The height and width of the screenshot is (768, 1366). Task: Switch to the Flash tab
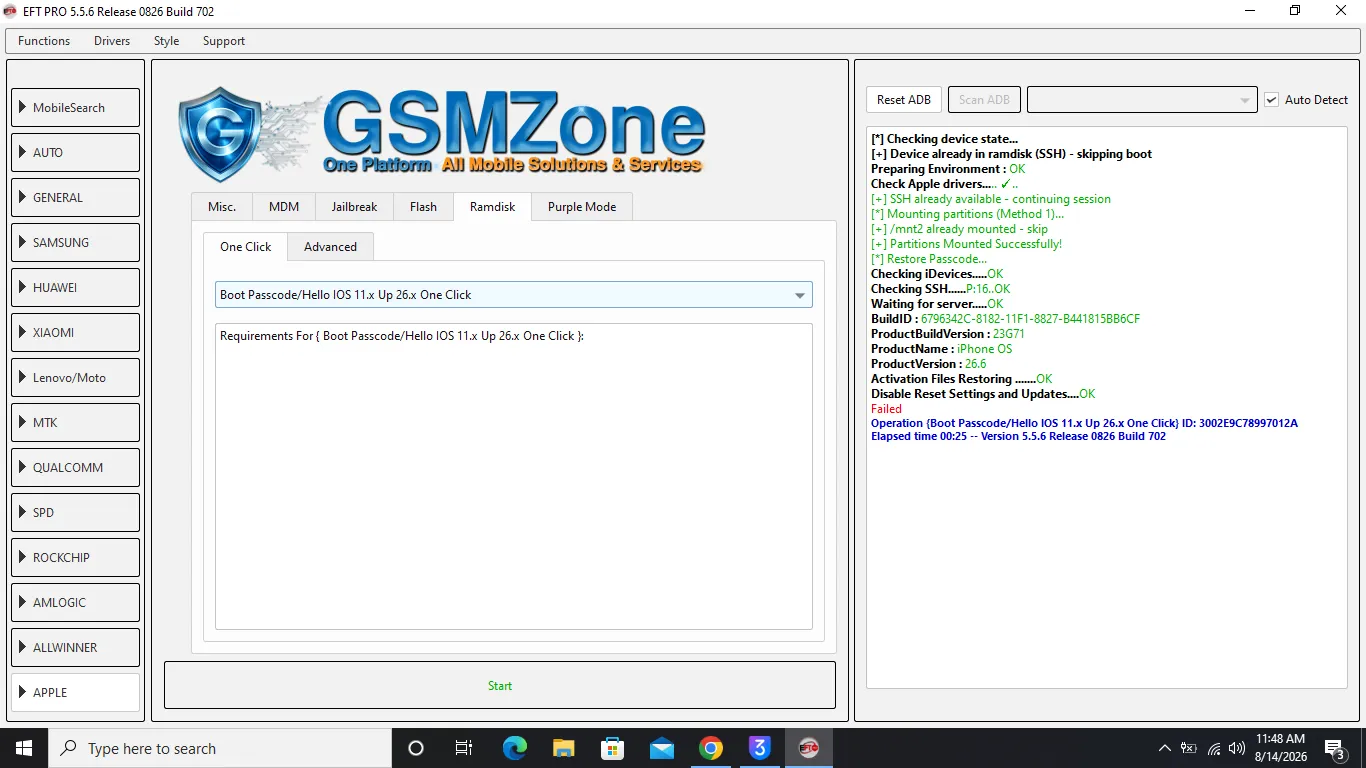coord(423,207)
